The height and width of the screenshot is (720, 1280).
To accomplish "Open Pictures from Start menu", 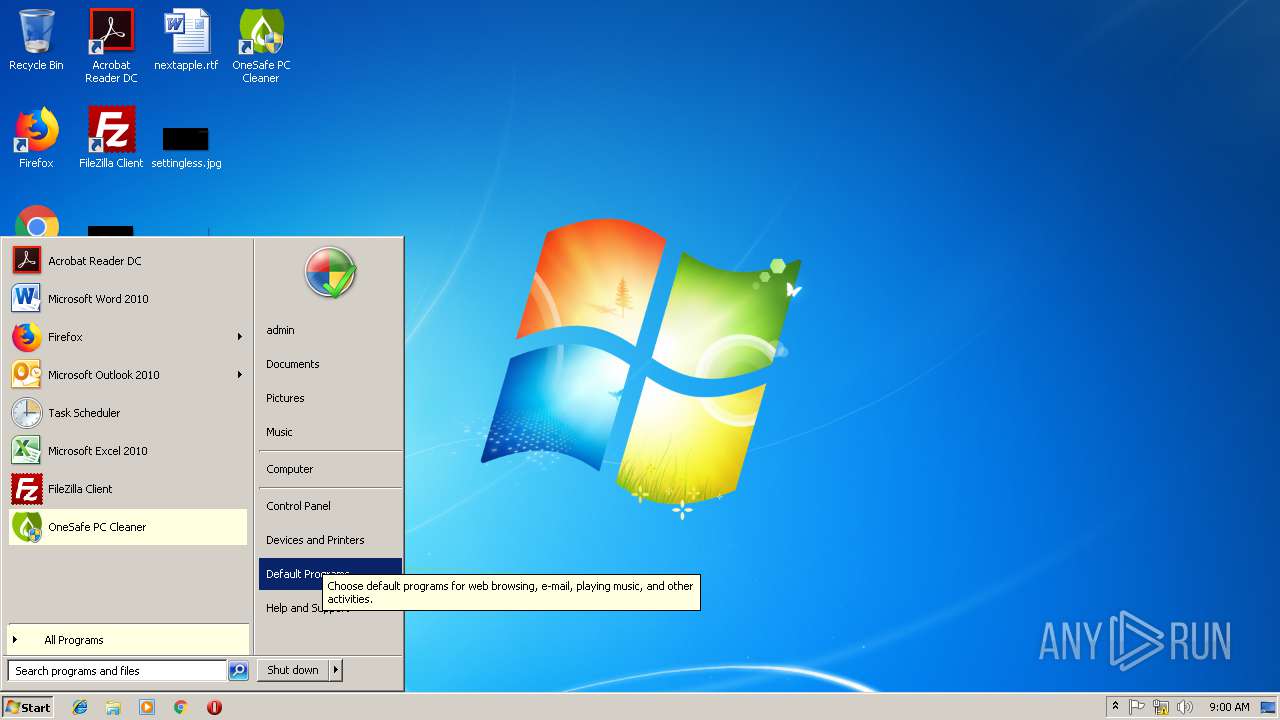I will 330,398.
